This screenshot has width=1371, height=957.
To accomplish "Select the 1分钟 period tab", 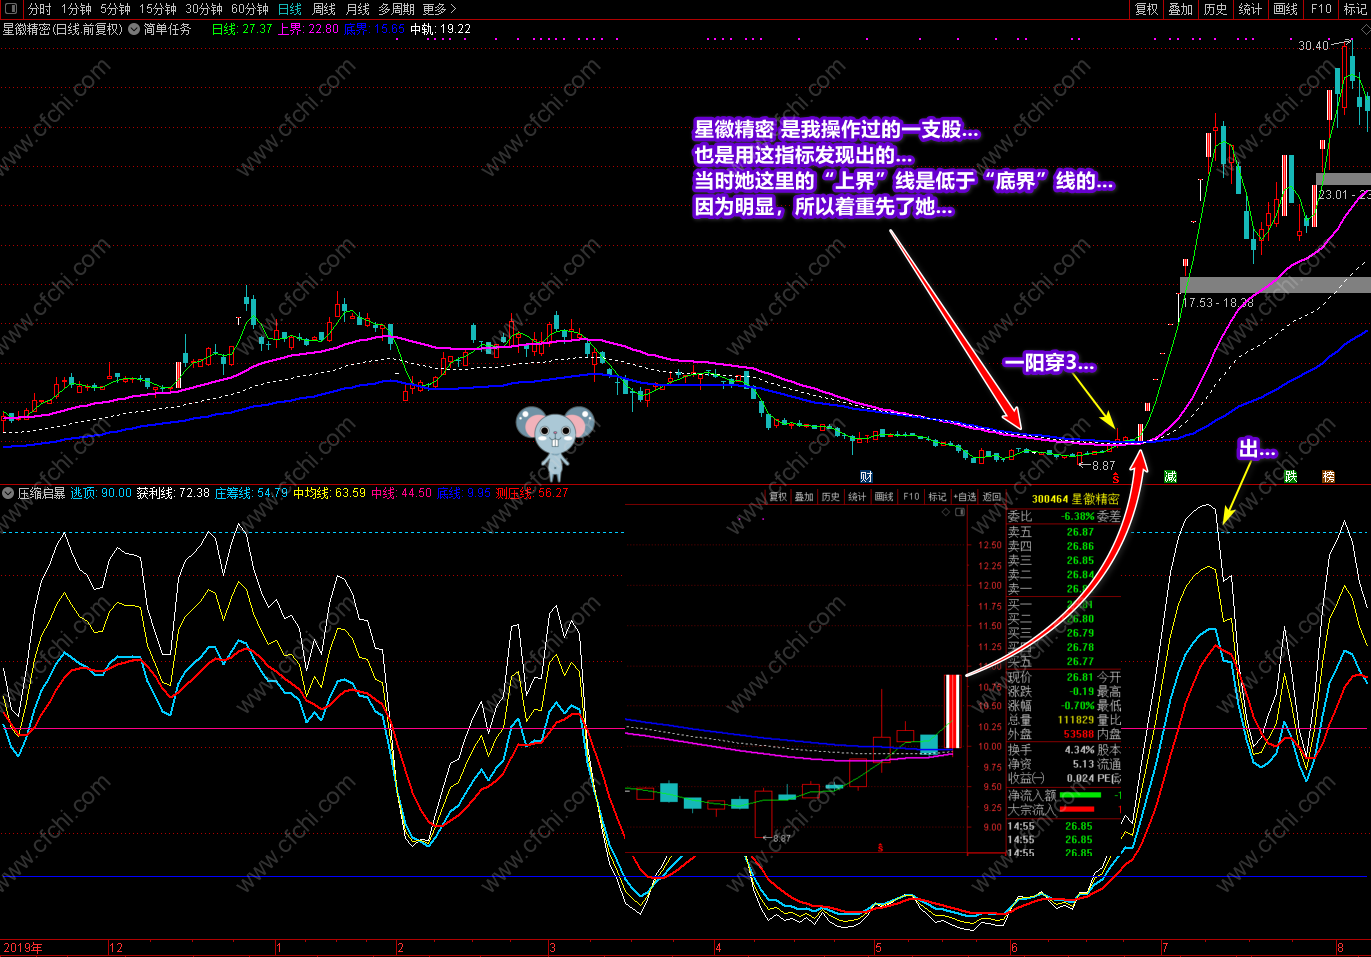I will point(76,9).
